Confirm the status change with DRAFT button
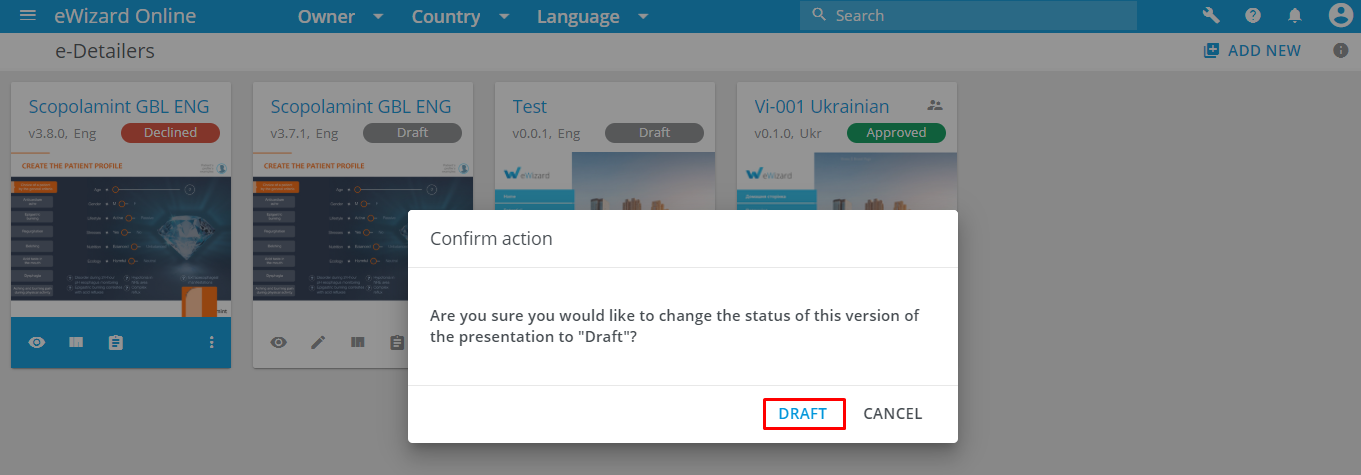 pos(803,414)
